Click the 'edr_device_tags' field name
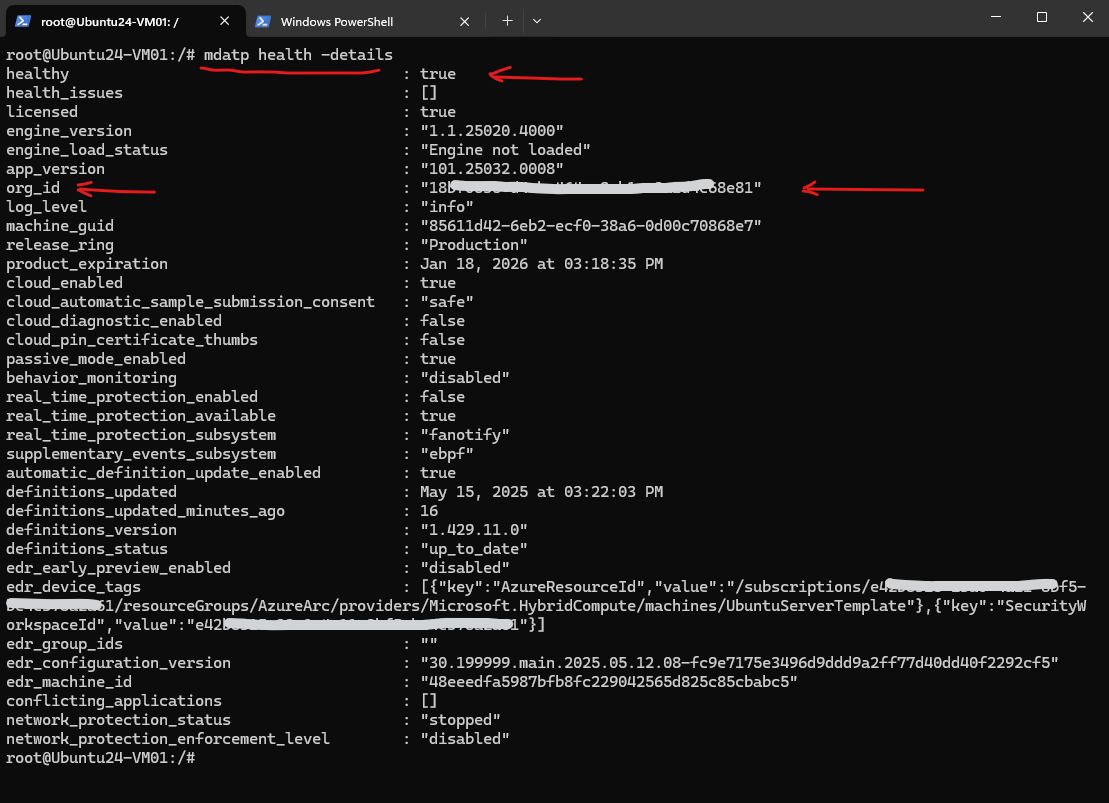The image size is (1109, 803). pos(74,587)
